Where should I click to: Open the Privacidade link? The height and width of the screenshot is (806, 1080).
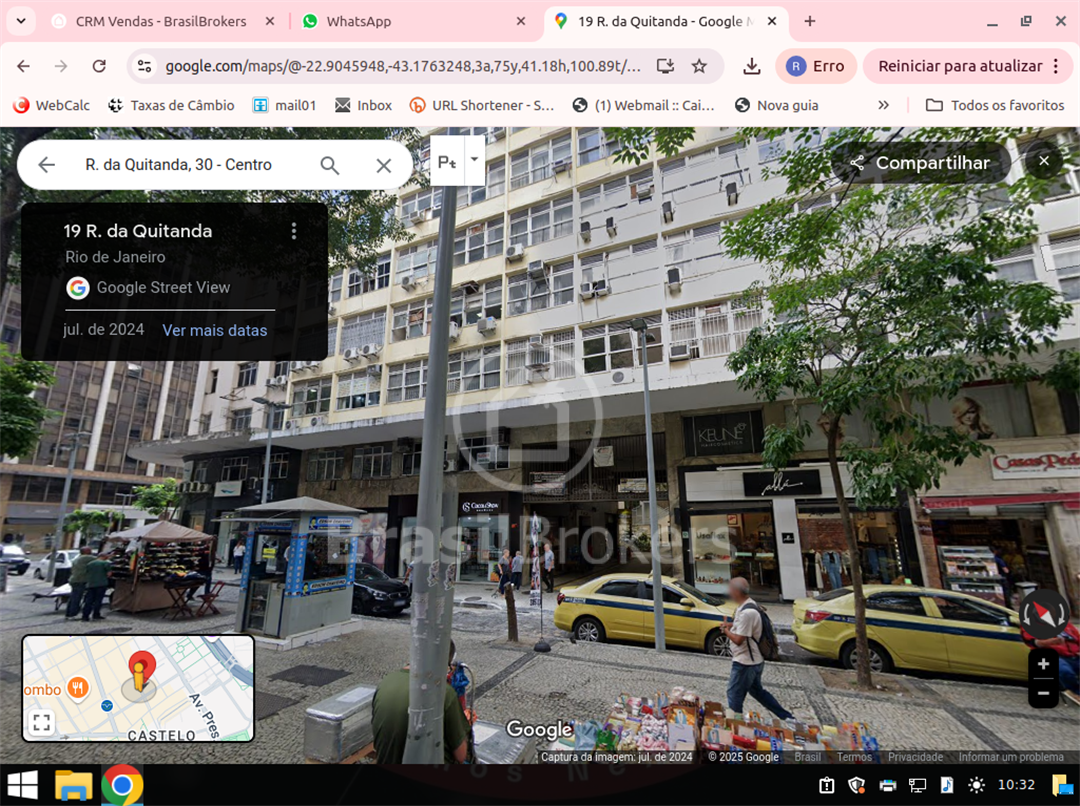pyautogui.click(x=915, y=756)
